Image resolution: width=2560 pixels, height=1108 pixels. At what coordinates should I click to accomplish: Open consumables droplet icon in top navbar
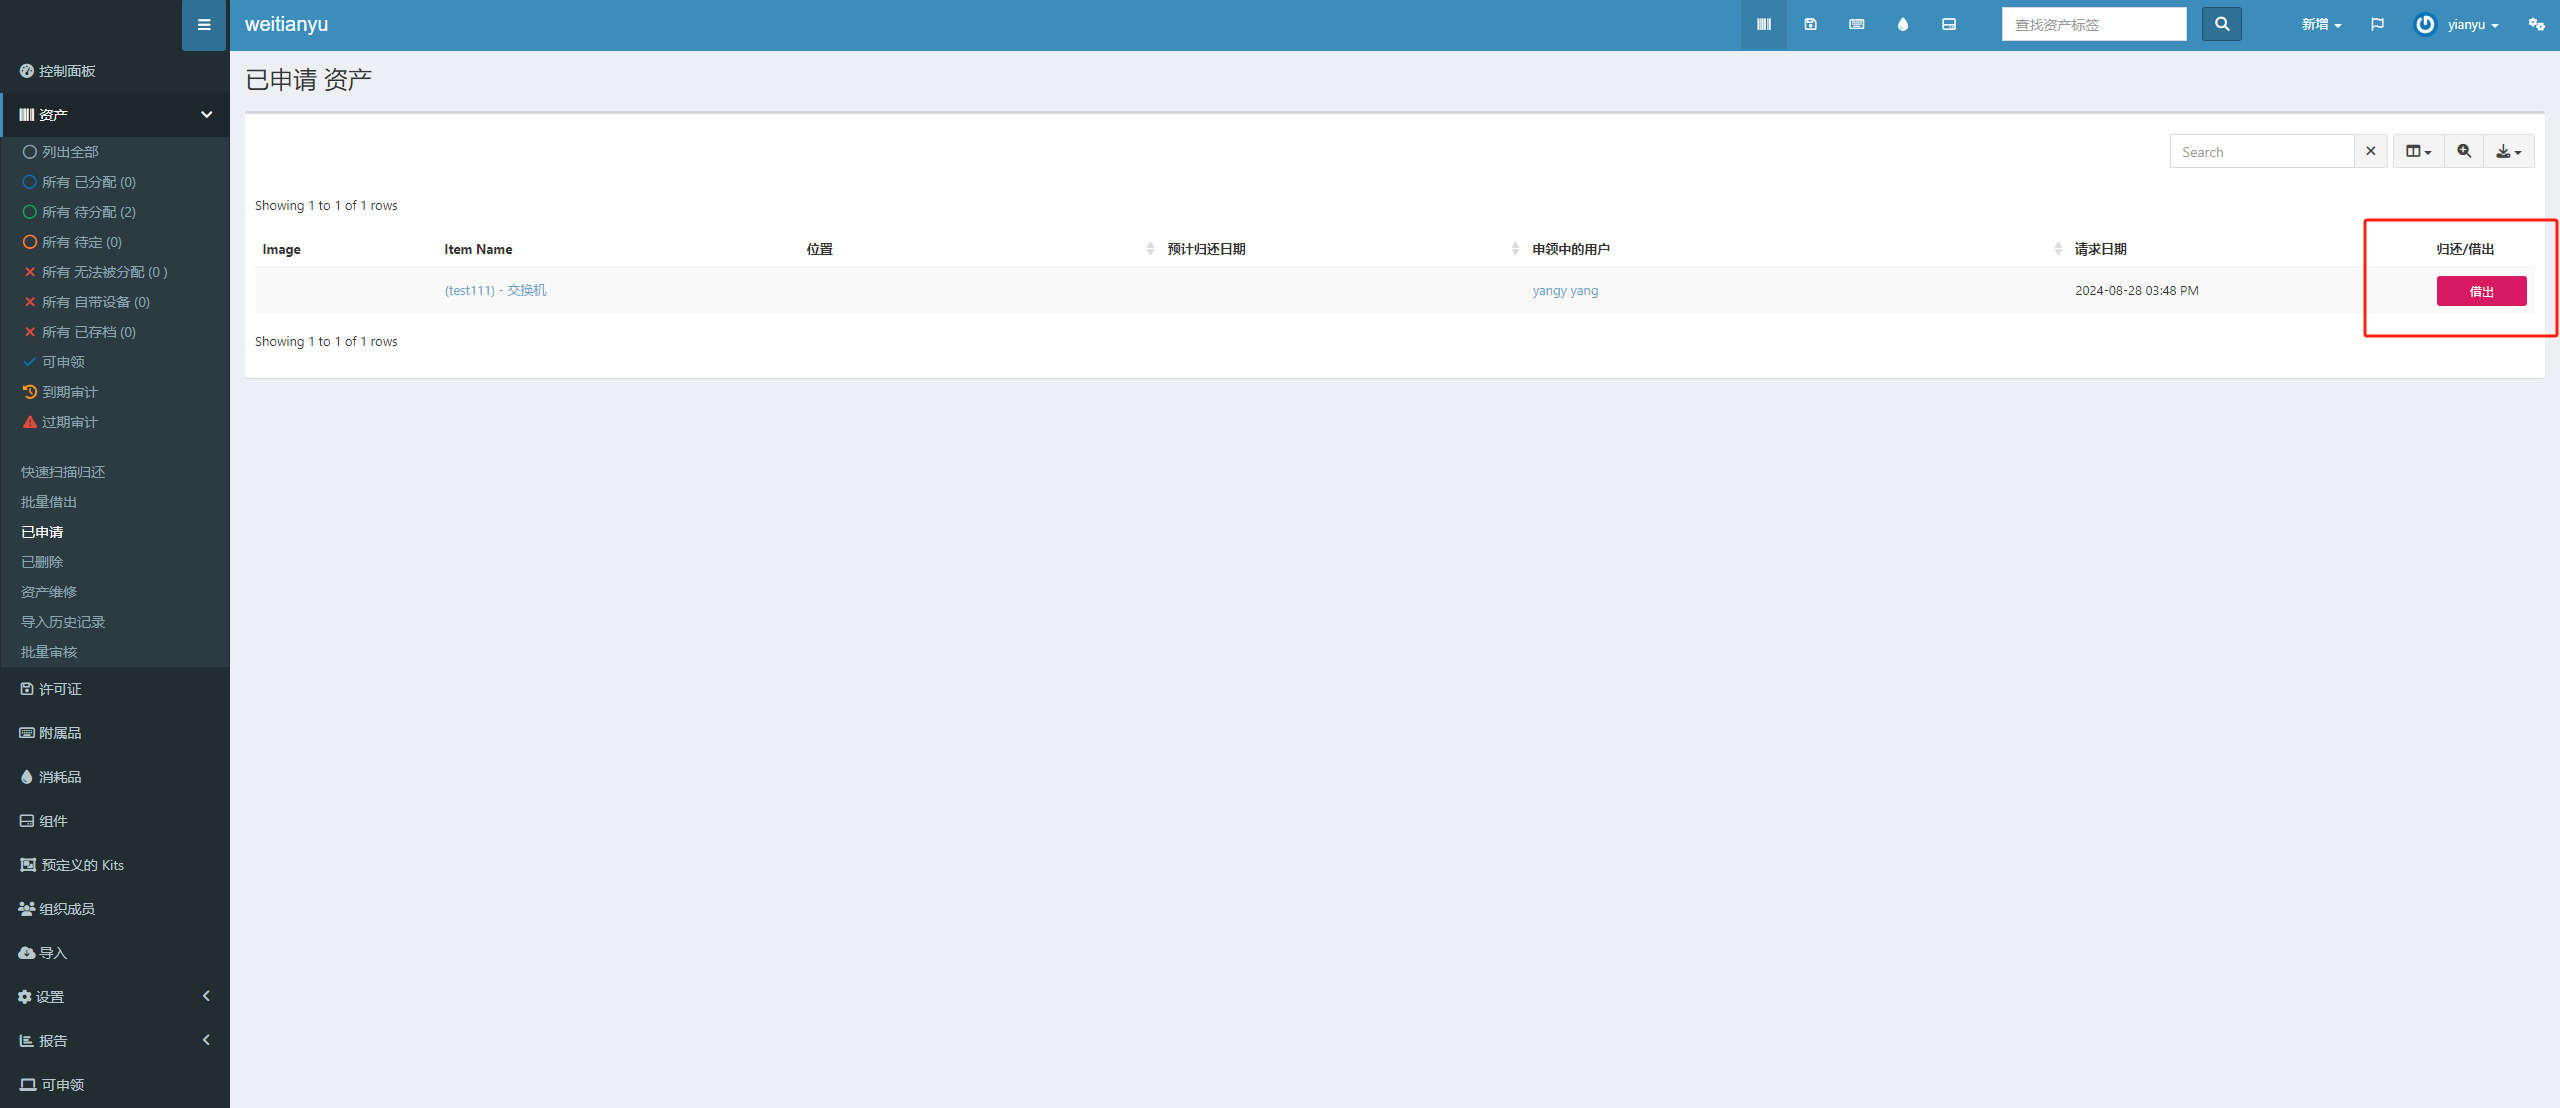(1903, 25)
